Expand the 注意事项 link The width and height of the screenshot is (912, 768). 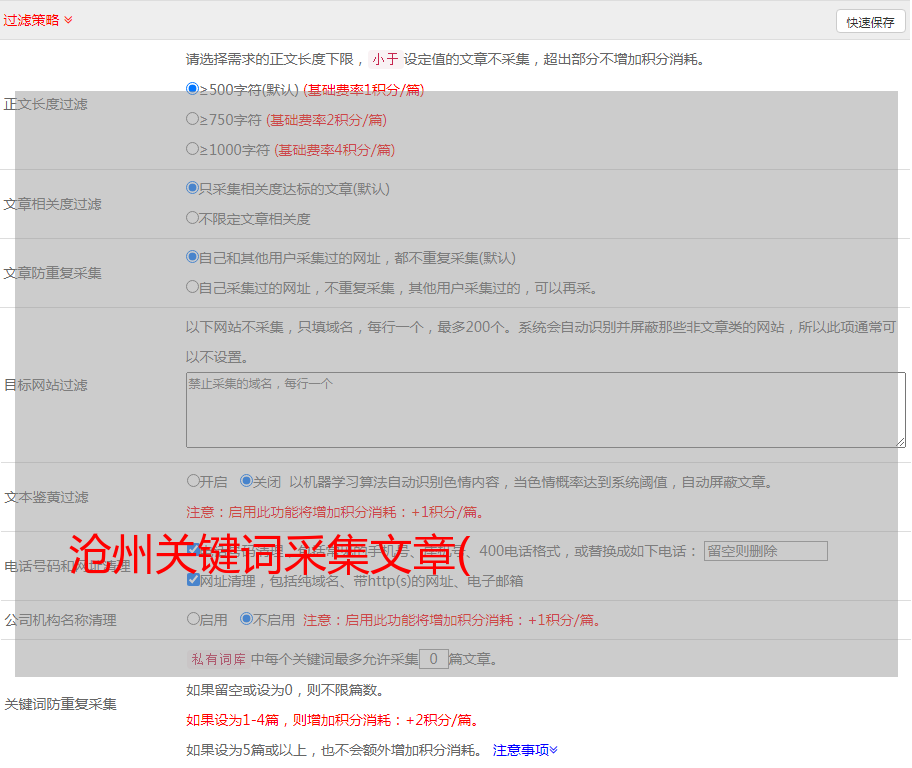[525, 749]
